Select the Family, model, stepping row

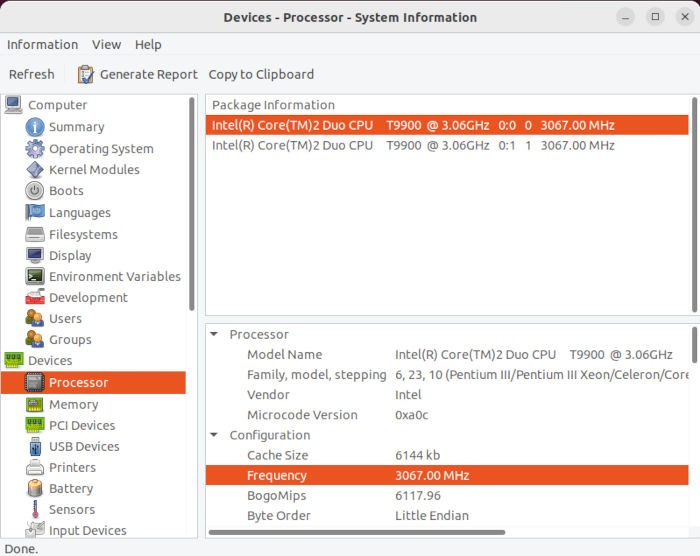point(447,375)
